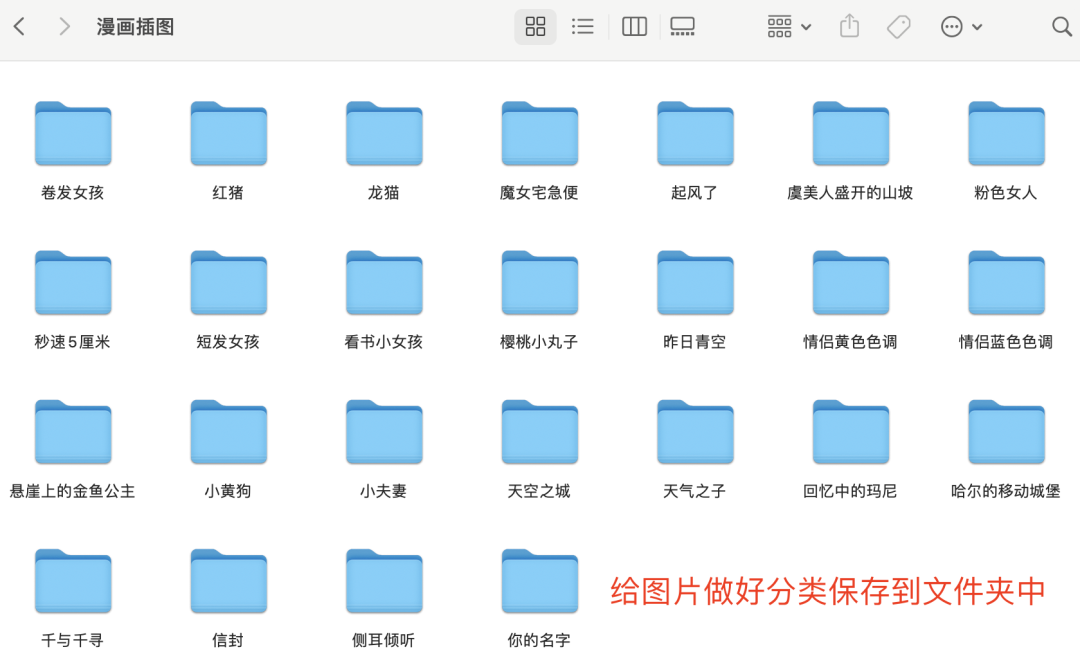Viewport: 1080px width, 665px height.
Task: Select the 回忆中的玛尼 folder icon
Action: click(x=851, y=432)
